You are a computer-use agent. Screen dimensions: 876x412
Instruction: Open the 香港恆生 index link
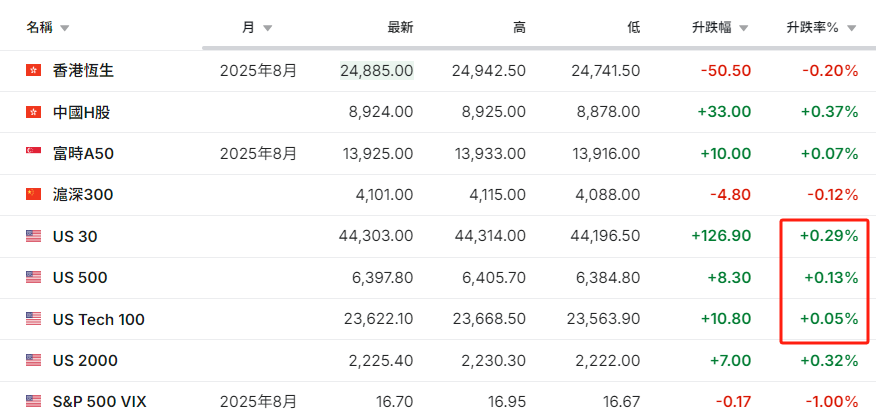coord(83,70)
